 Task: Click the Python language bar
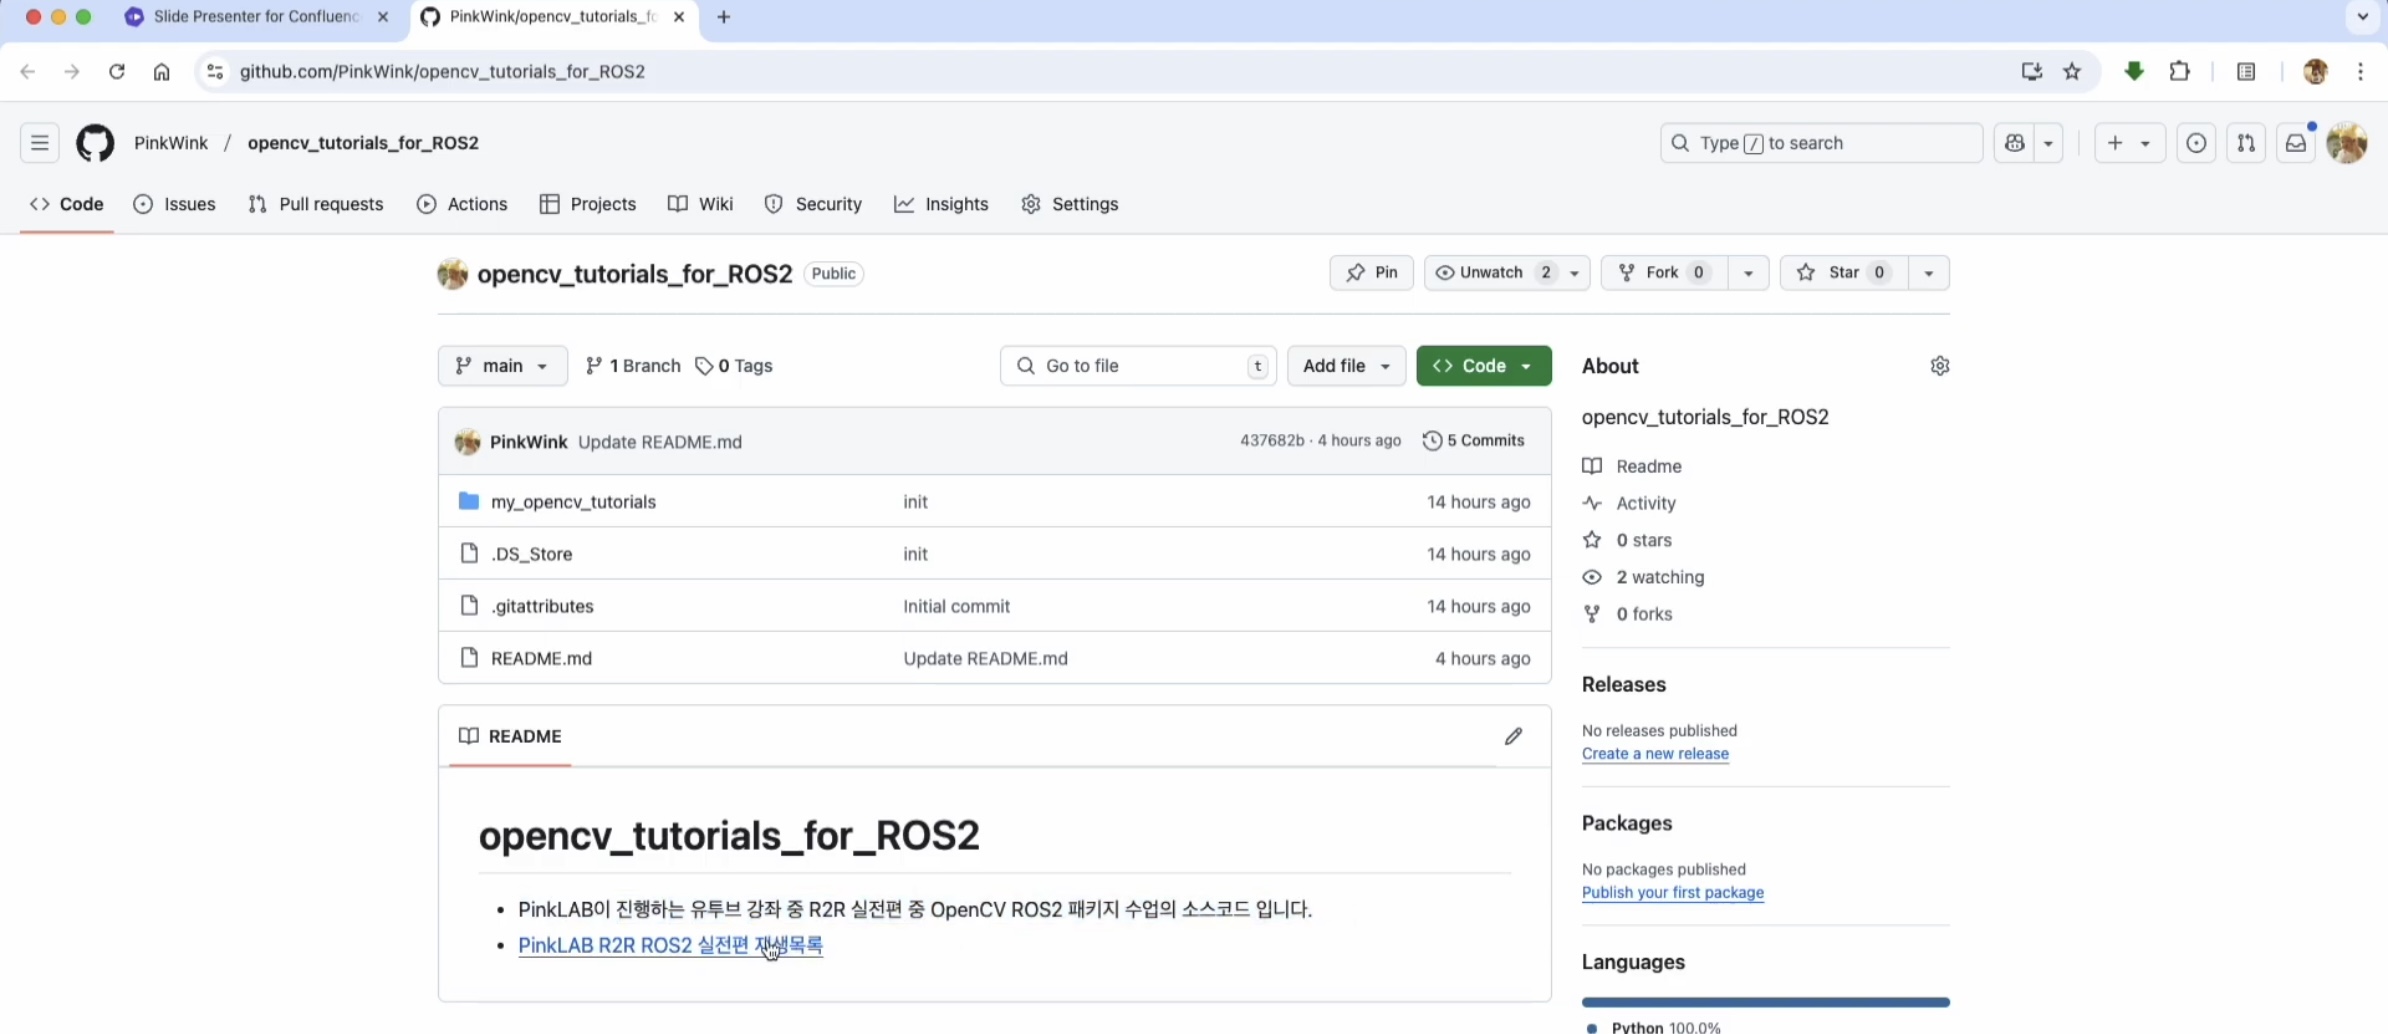(x=1765, y=1002)
